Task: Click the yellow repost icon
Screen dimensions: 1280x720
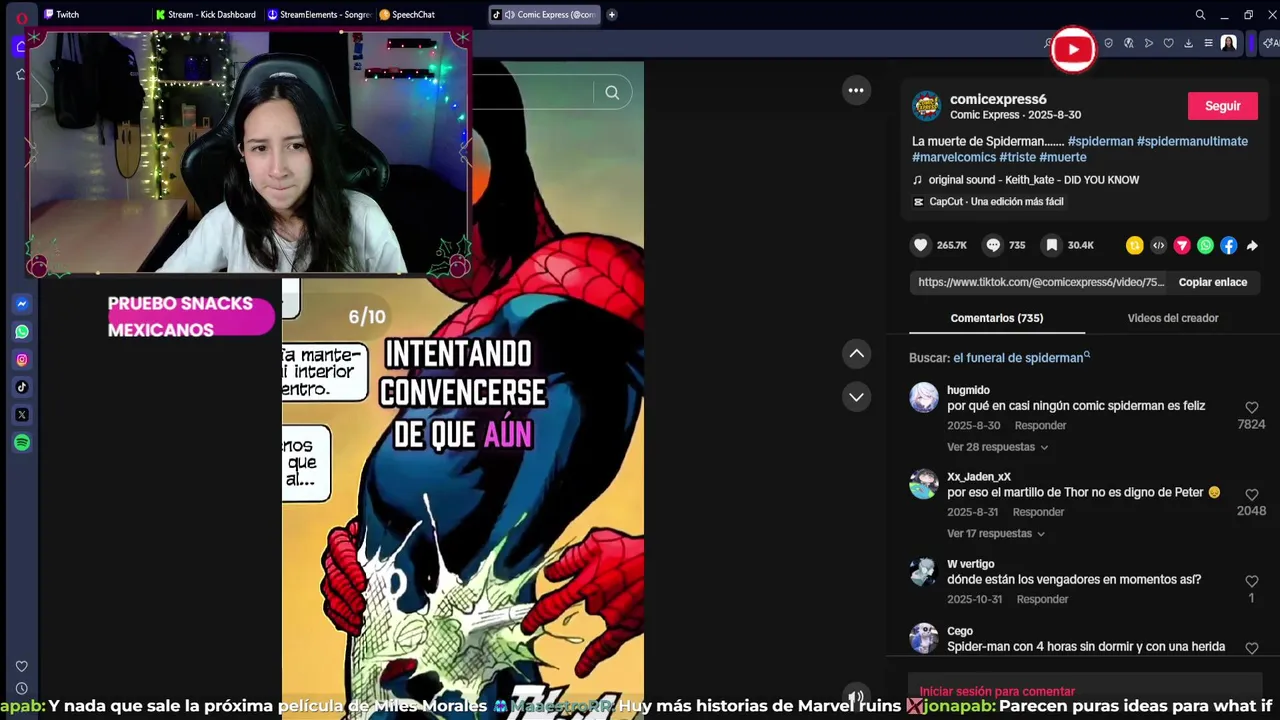Action: (1134, 245)
